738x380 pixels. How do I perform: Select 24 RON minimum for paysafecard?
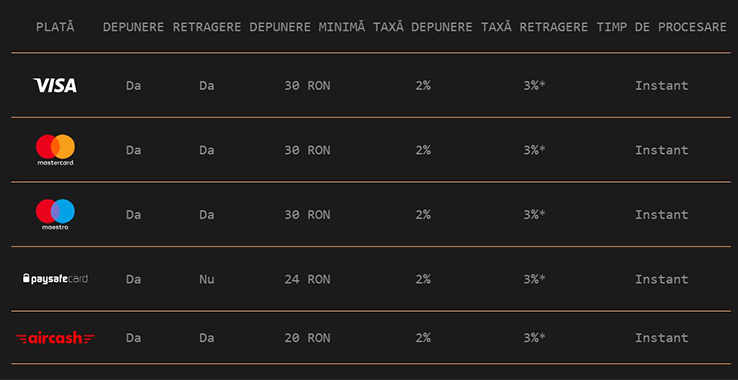click(307, 279)
